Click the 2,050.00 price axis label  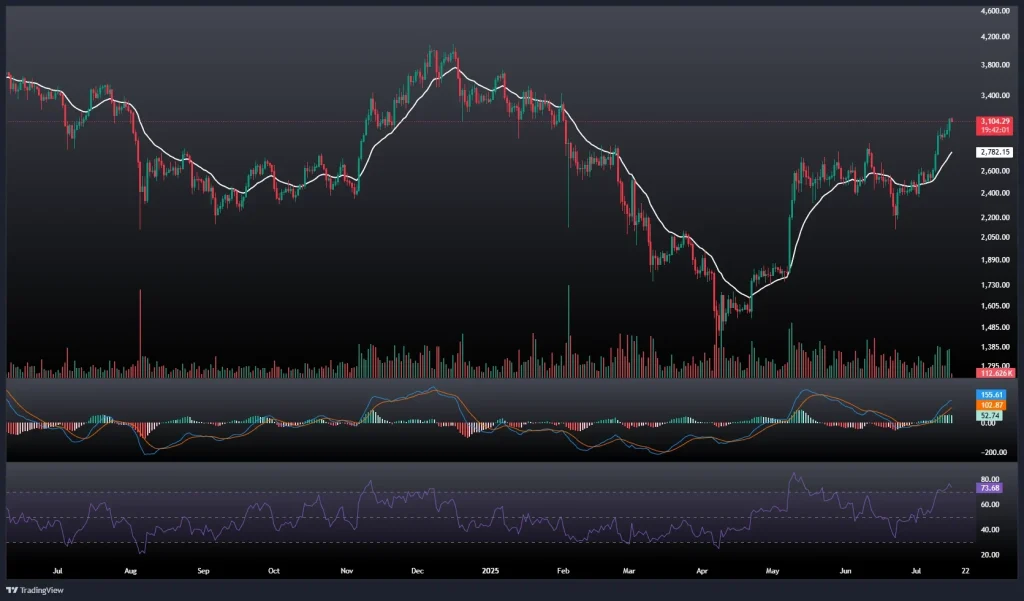coord(995,237)
